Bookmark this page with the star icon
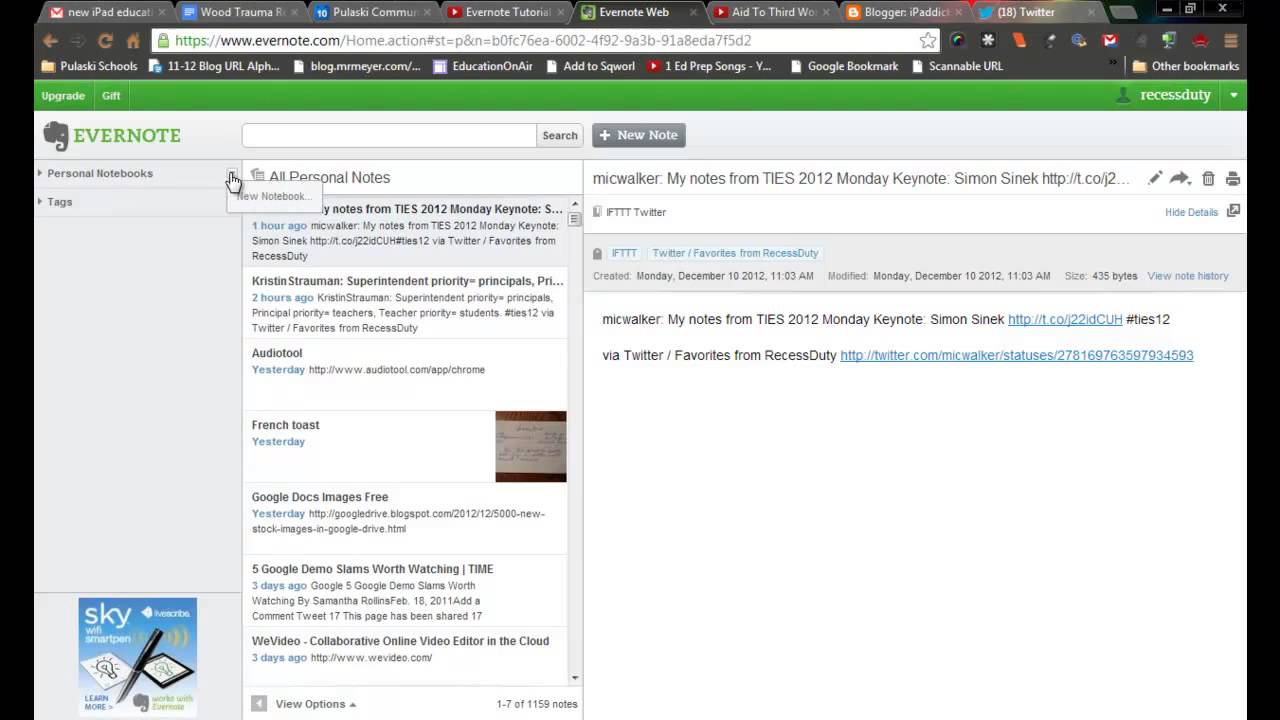Screen dimensions: 1280x720 coord(928,41)
